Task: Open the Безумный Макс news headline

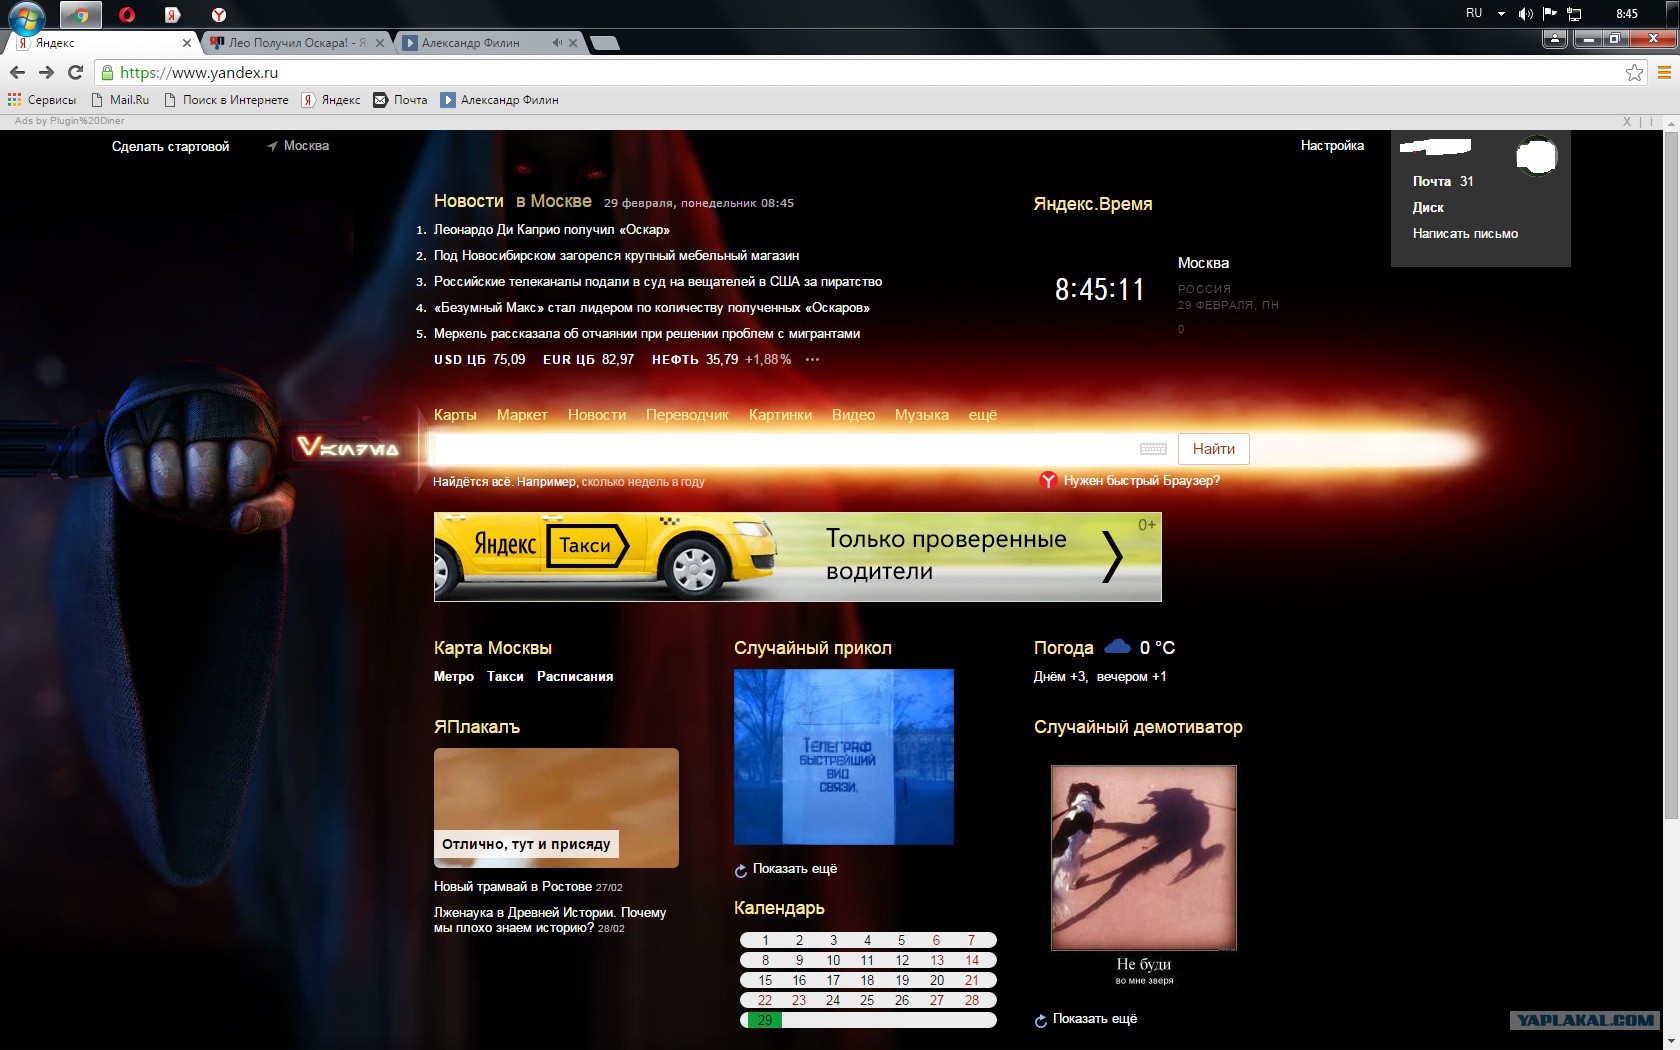Action: (652, 307)
